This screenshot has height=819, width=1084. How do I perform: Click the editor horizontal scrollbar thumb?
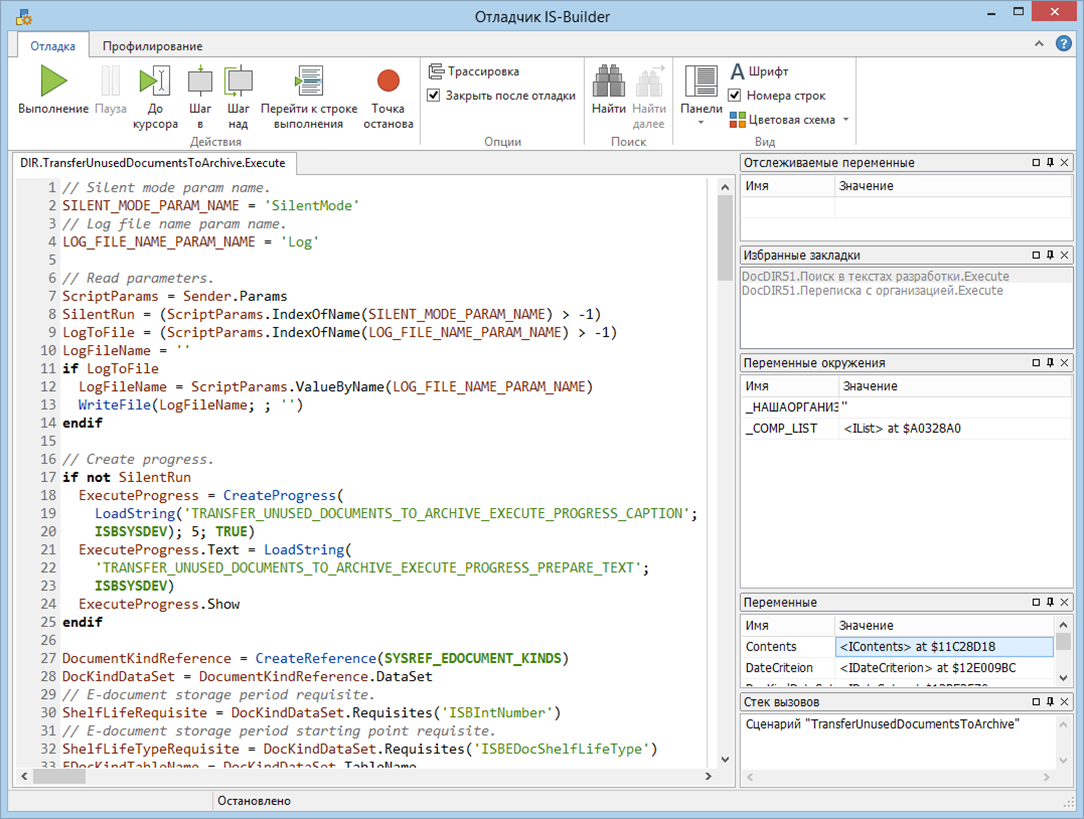pyautogui.click(x=59, y=776)
